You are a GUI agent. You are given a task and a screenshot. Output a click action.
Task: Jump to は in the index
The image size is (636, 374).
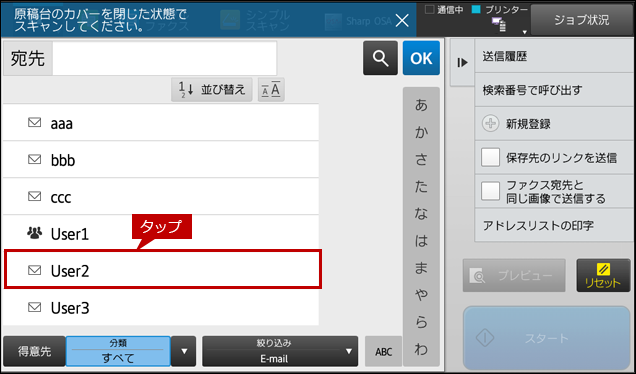coord(421,241)
